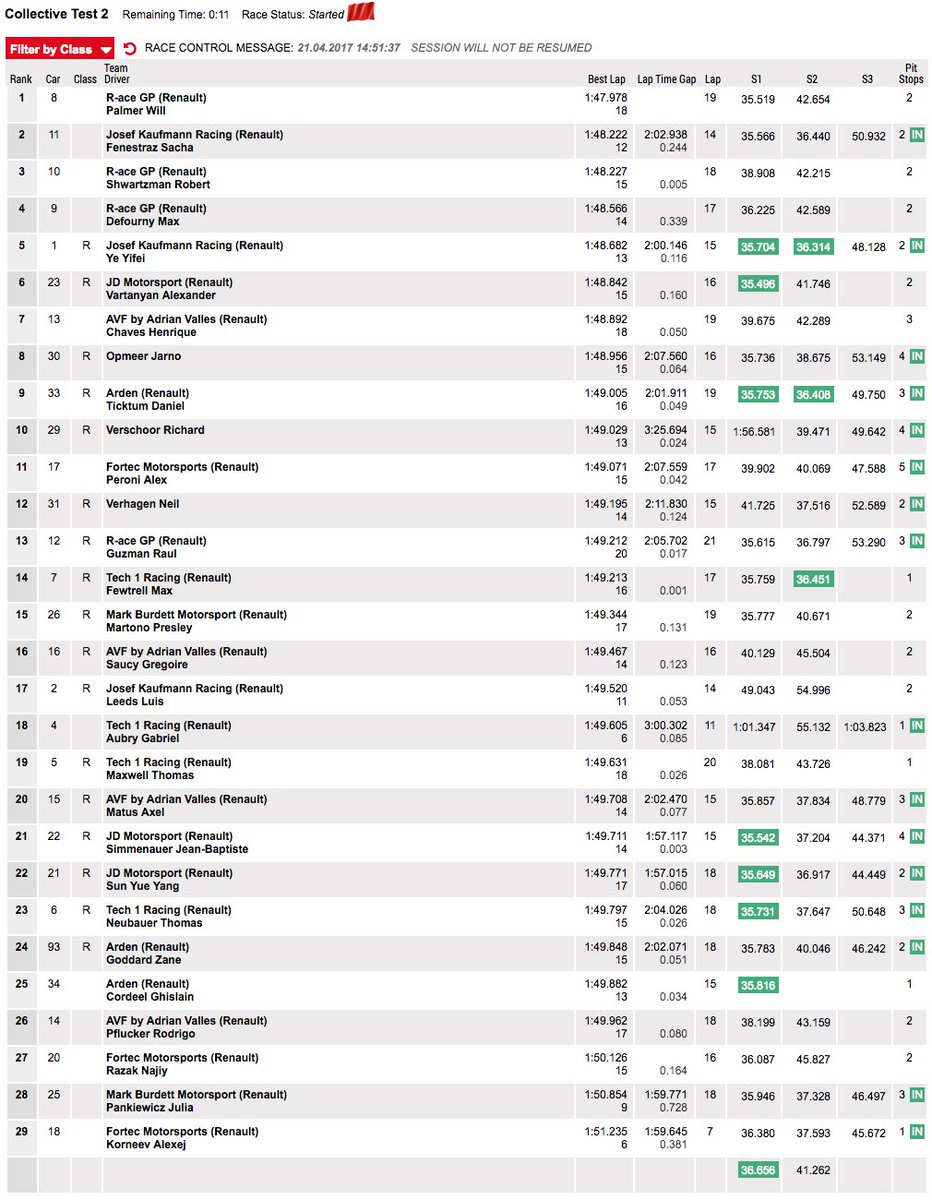Click the IN badge for Goddard Zane
This screenshot has width=932, height=1200.
tap(917, 947)
